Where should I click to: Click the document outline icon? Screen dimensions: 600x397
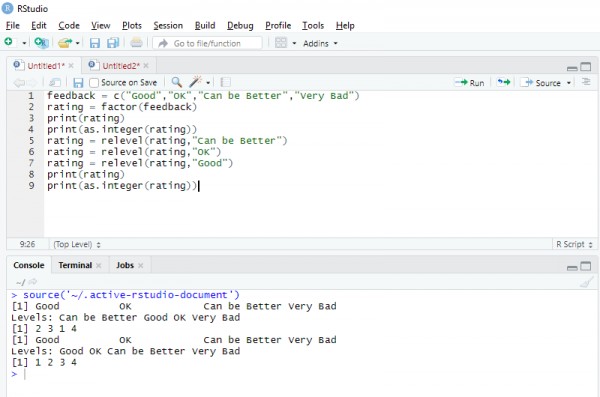[x=586, y=82]
